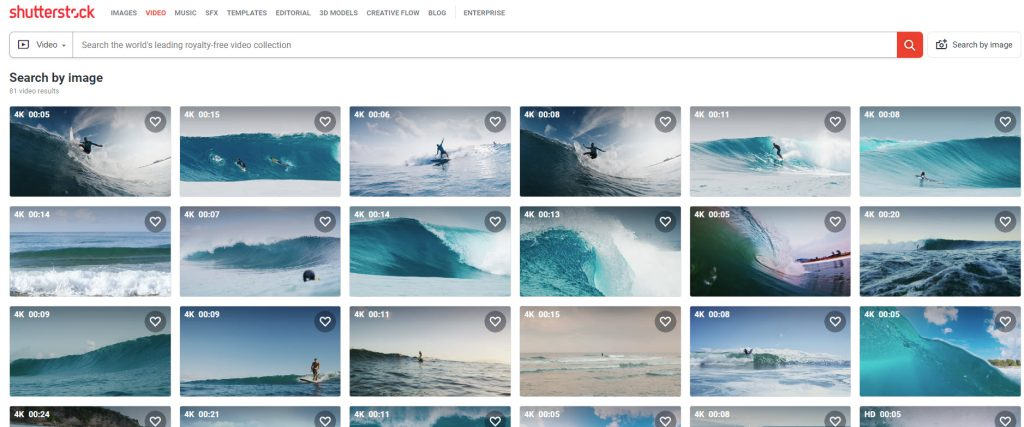
Task: Open the Templates menu
Action: coord(247,13)
